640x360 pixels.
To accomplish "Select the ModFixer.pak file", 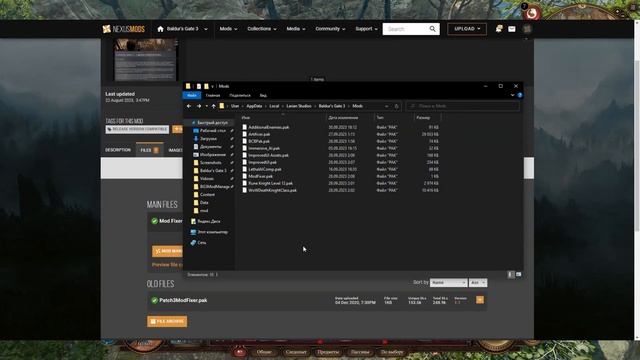I will coord(260,176).
